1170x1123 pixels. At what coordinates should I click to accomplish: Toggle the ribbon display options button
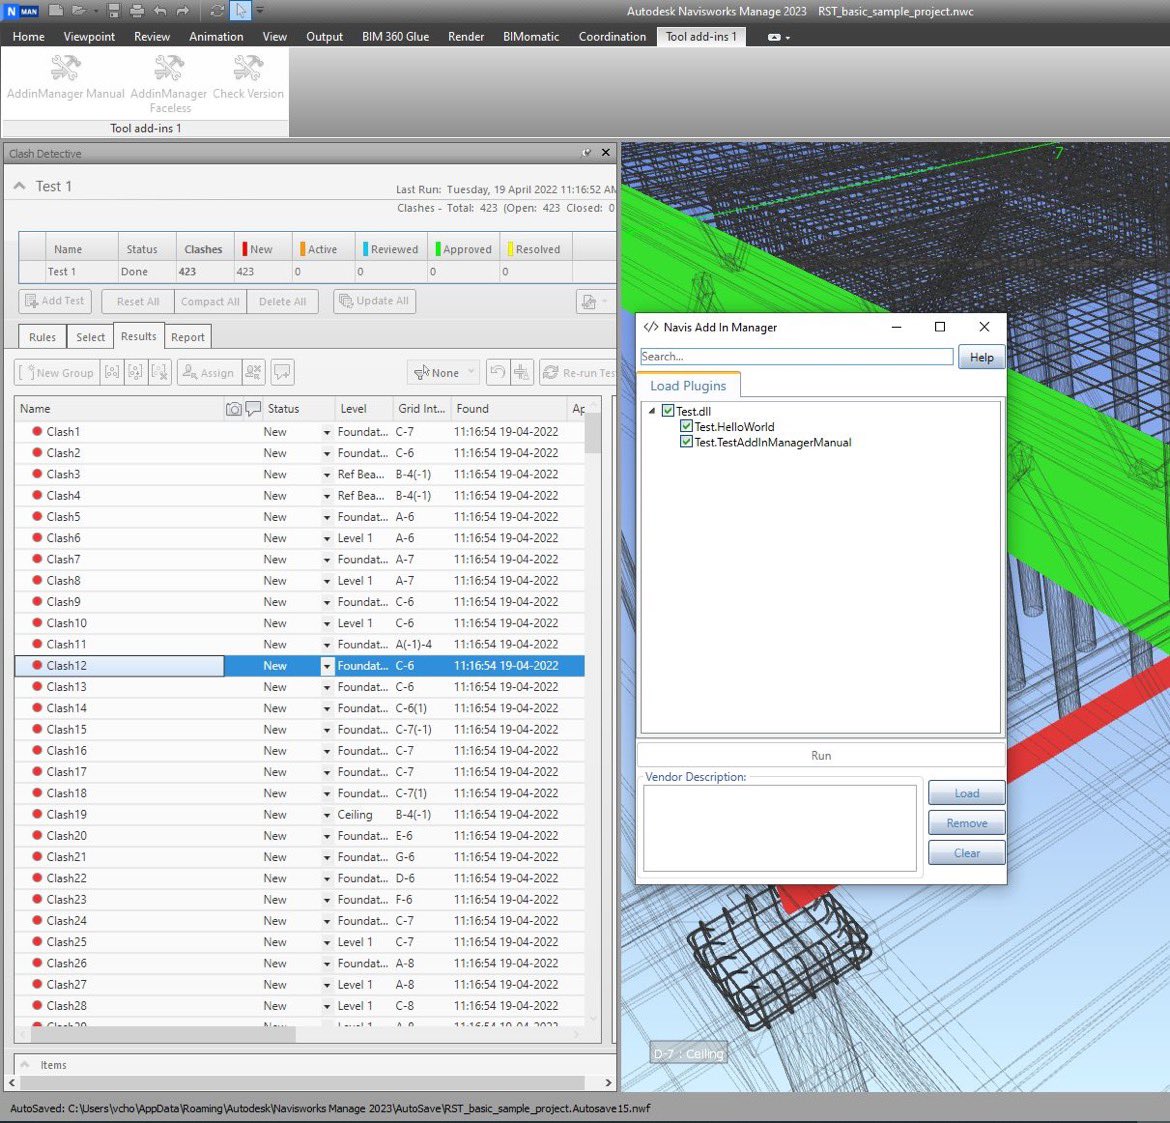[778, 37]
